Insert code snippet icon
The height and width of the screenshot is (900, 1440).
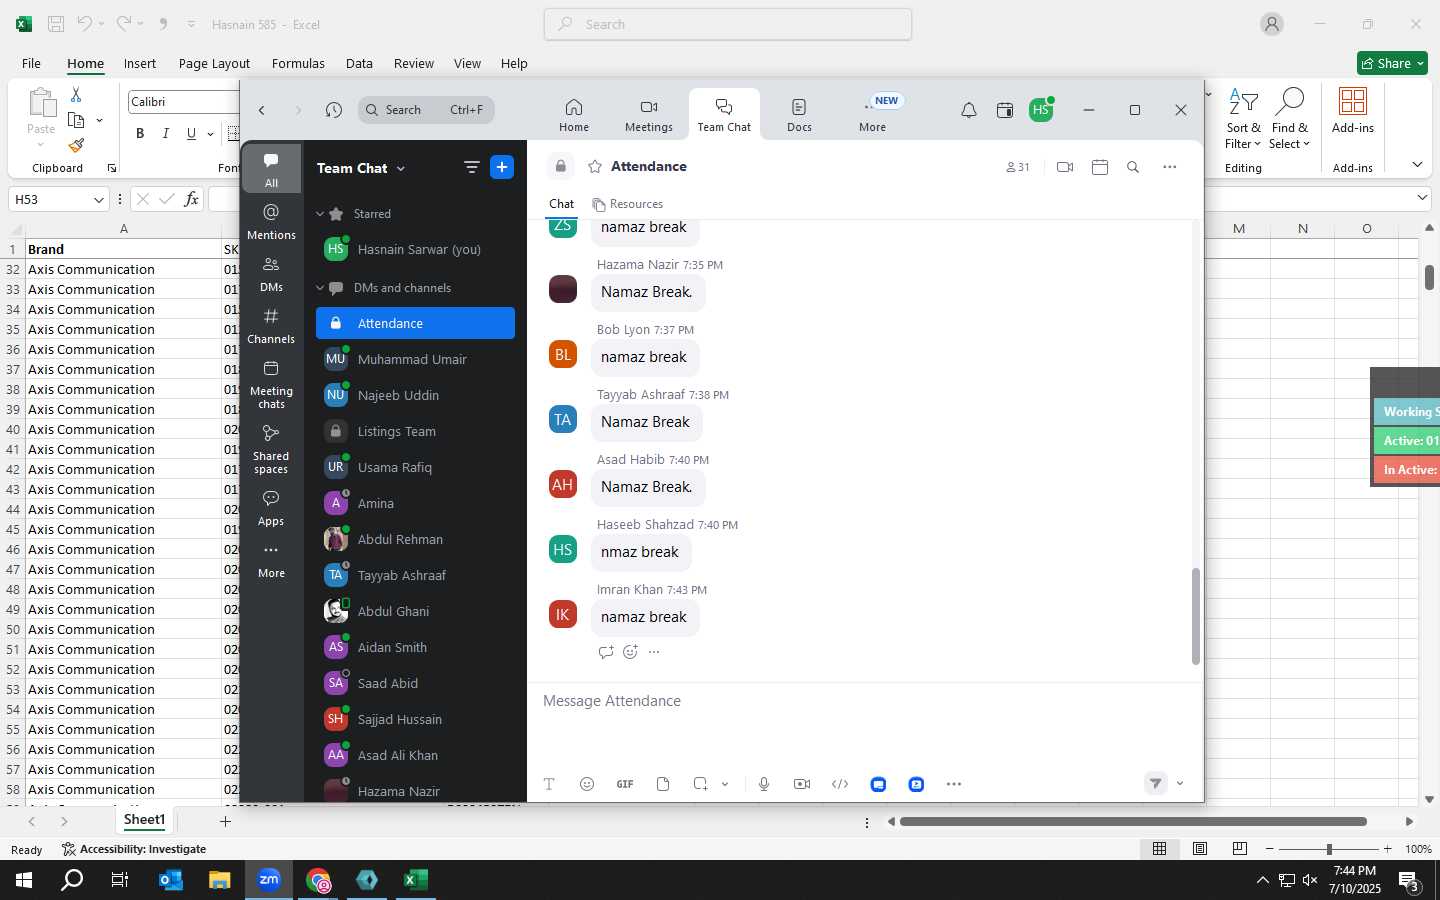pos(840,784)
